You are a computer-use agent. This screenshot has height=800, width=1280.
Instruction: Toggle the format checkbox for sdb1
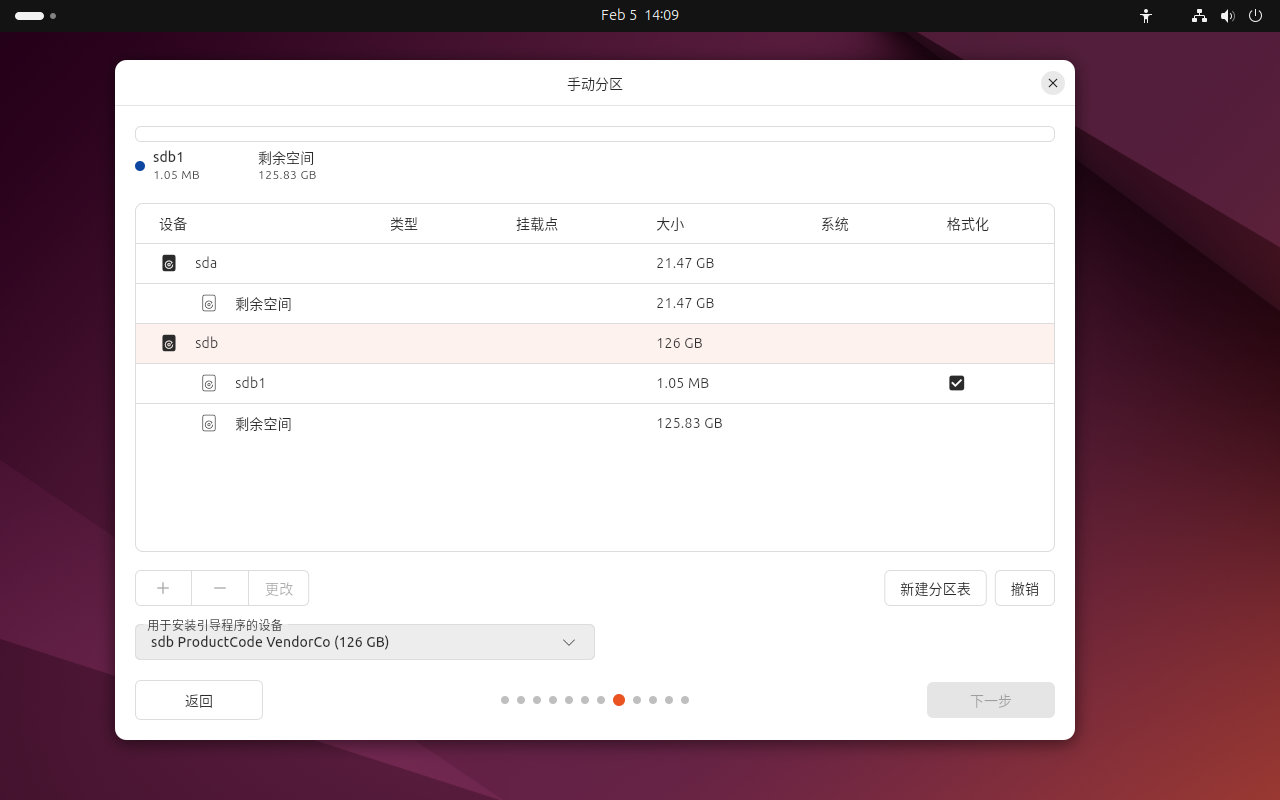click(957, 383)
